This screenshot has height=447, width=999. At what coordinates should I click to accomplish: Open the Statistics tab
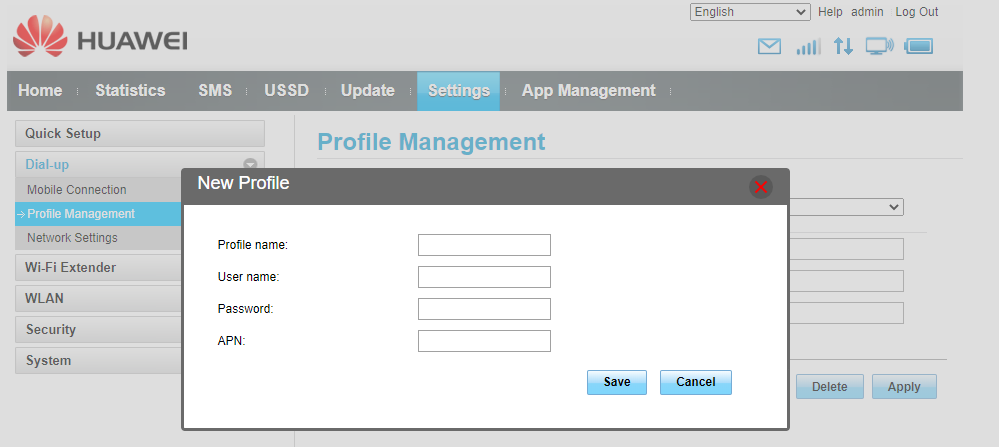(x=131, y=90)
